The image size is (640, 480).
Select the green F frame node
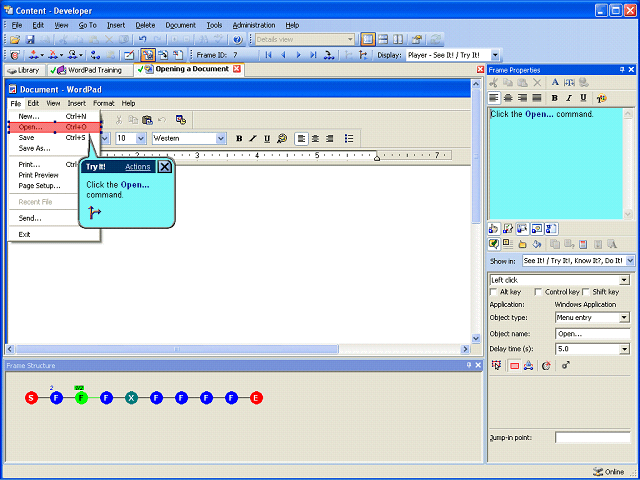(81, 398)
